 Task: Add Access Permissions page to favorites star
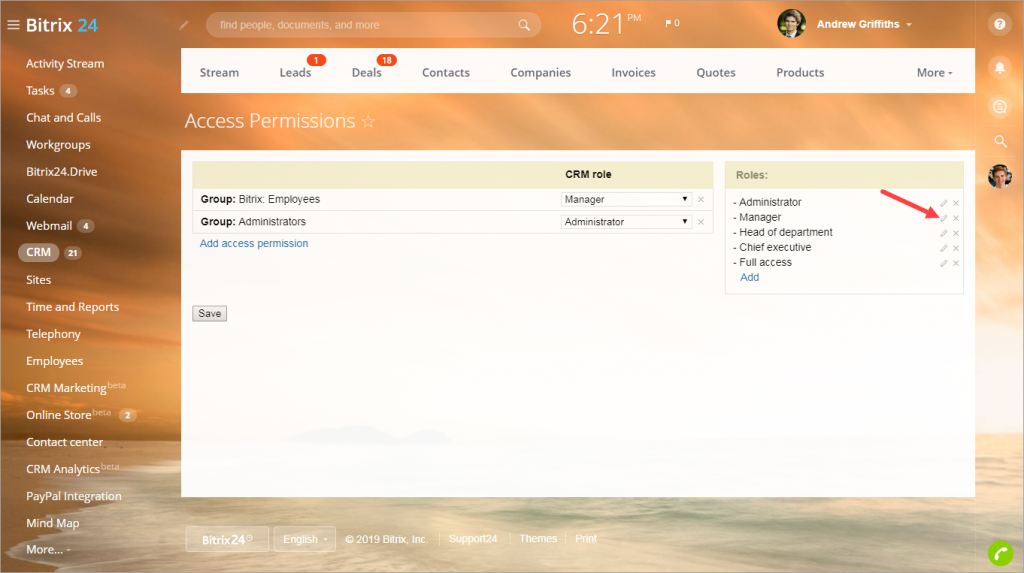click(368, 122)
